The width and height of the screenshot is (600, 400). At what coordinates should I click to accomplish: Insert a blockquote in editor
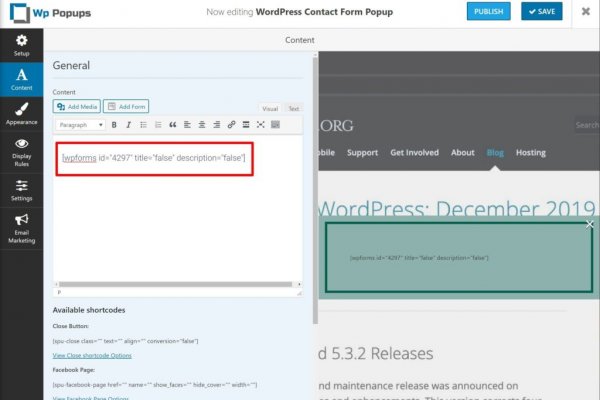click(x=173, y=125)
